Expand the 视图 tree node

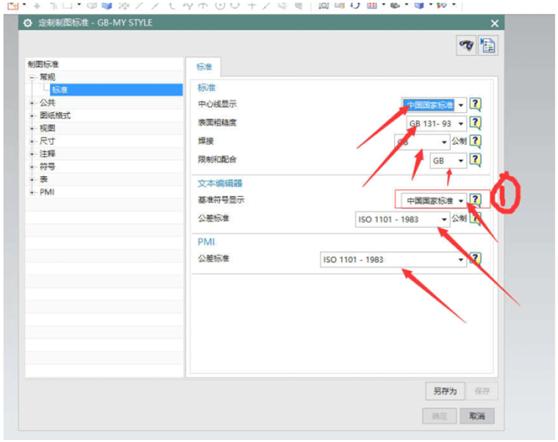tap(32, 128)
